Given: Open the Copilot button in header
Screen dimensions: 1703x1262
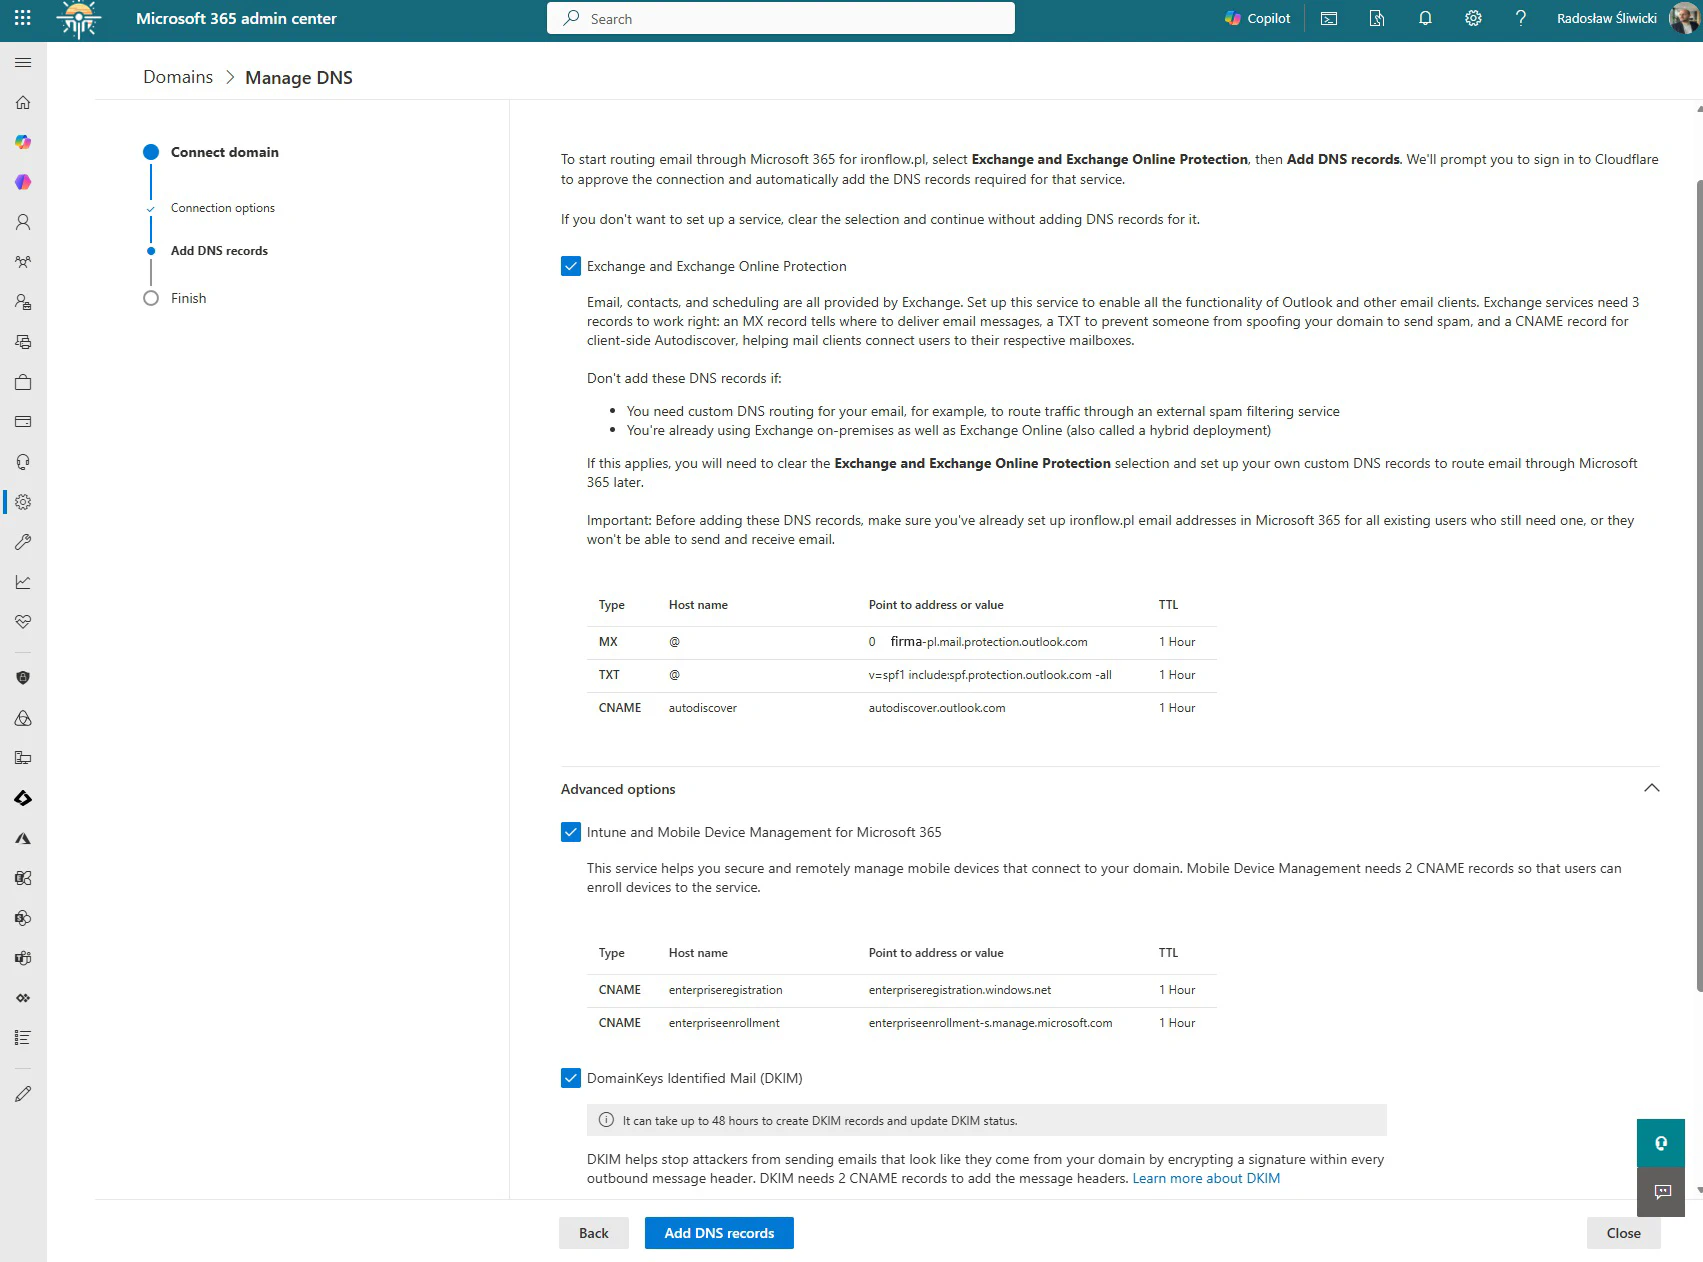Looking at the screenshot, I should [1257, 18].
